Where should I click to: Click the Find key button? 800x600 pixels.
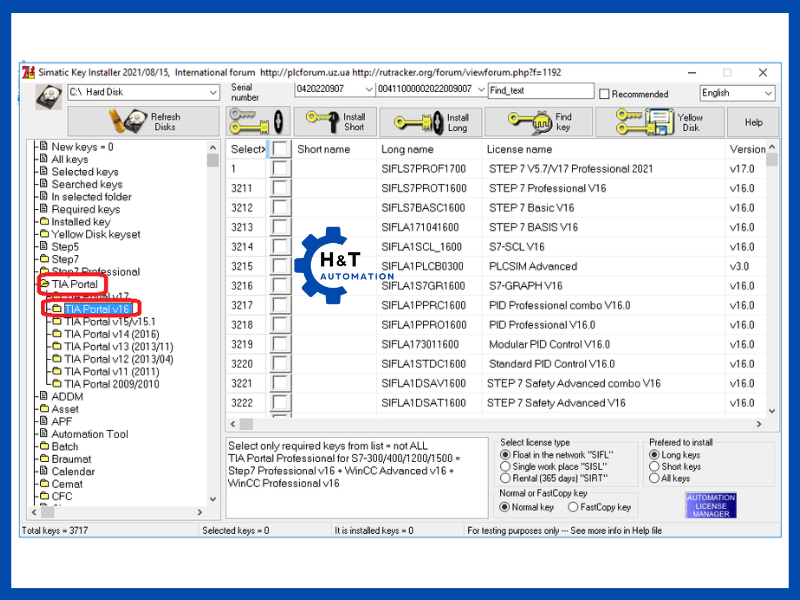click(540, 122)
